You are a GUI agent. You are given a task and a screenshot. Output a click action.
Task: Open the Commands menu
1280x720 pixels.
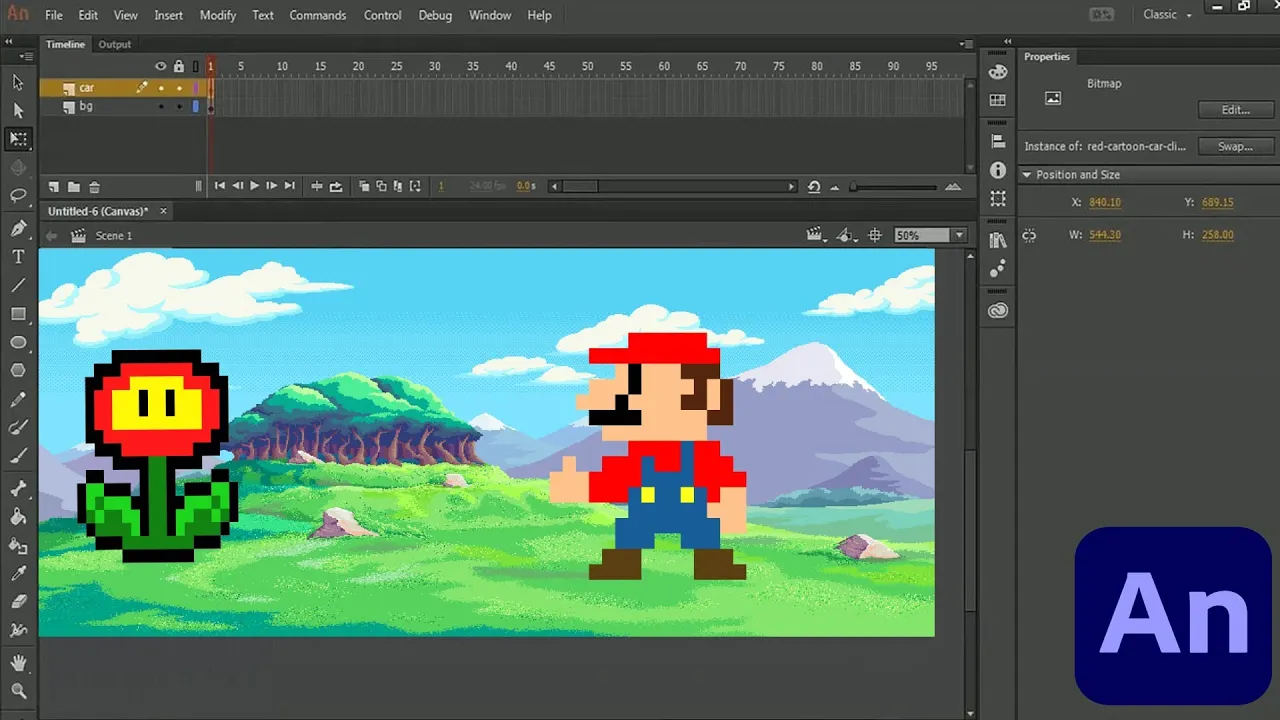coord(318,15)
